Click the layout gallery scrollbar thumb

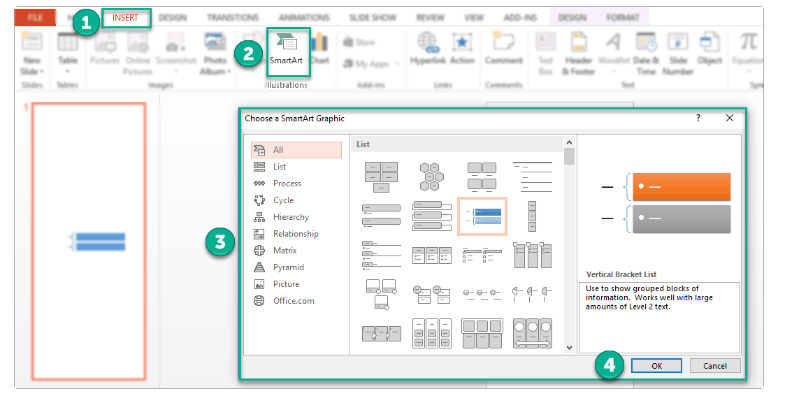tap(570, 157)
